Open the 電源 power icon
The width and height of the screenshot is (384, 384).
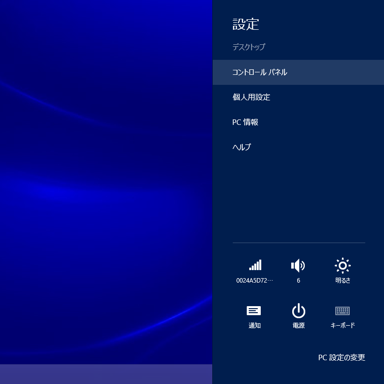pyautogui.click(x=298, y=311)
